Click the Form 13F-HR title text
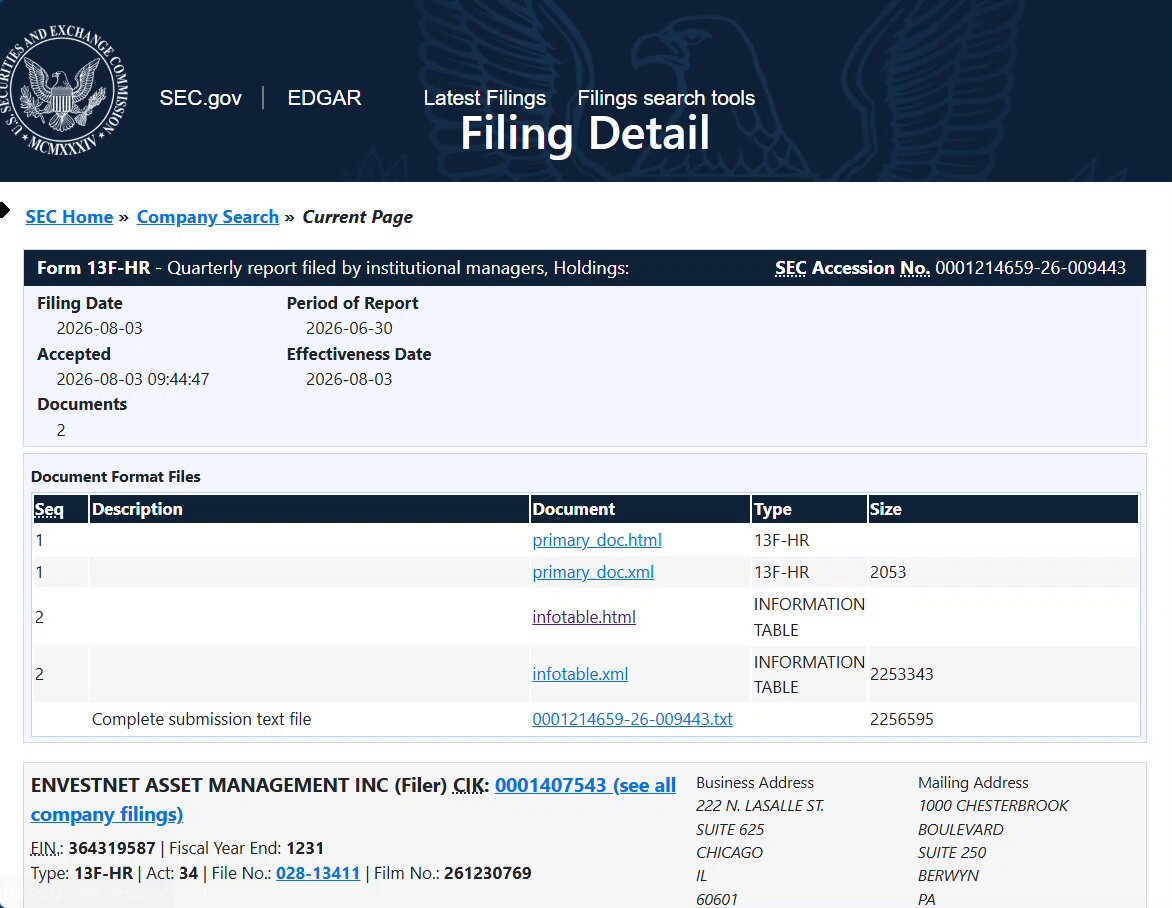1172x908 pixels. click(93, 268)
